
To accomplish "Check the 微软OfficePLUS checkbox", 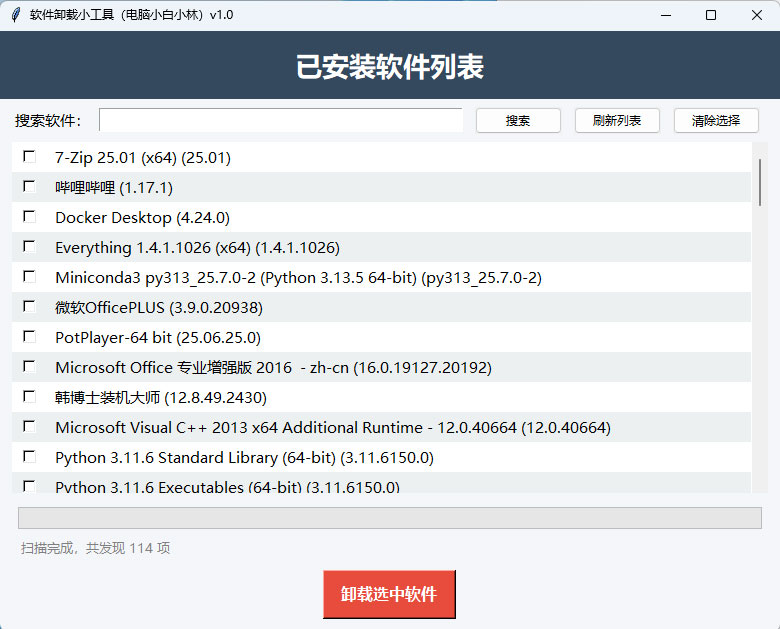I will point(30,307).
